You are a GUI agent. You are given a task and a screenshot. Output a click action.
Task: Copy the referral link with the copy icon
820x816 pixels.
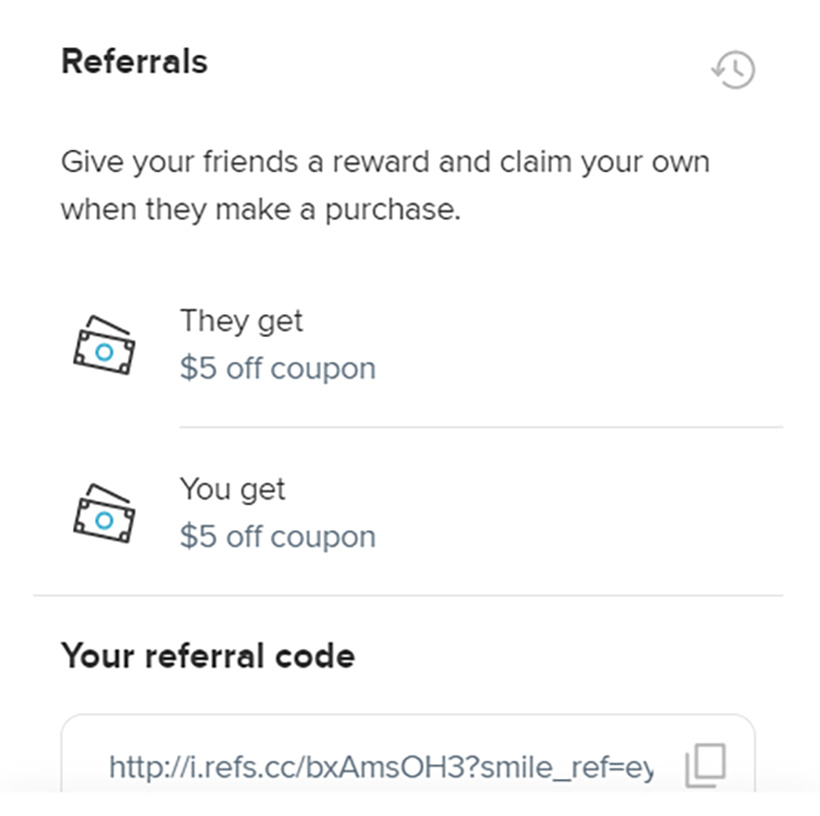point(705,766)
